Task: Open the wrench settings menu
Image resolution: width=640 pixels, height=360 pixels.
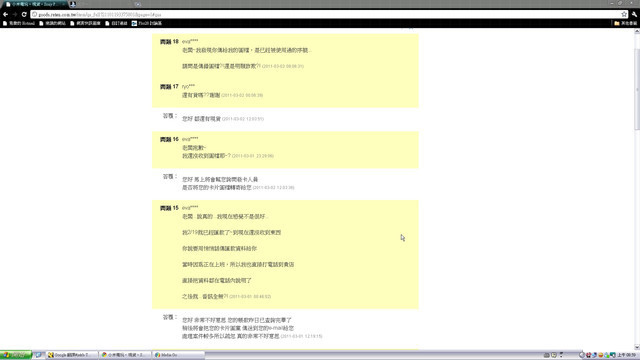Action: (634, 14)
